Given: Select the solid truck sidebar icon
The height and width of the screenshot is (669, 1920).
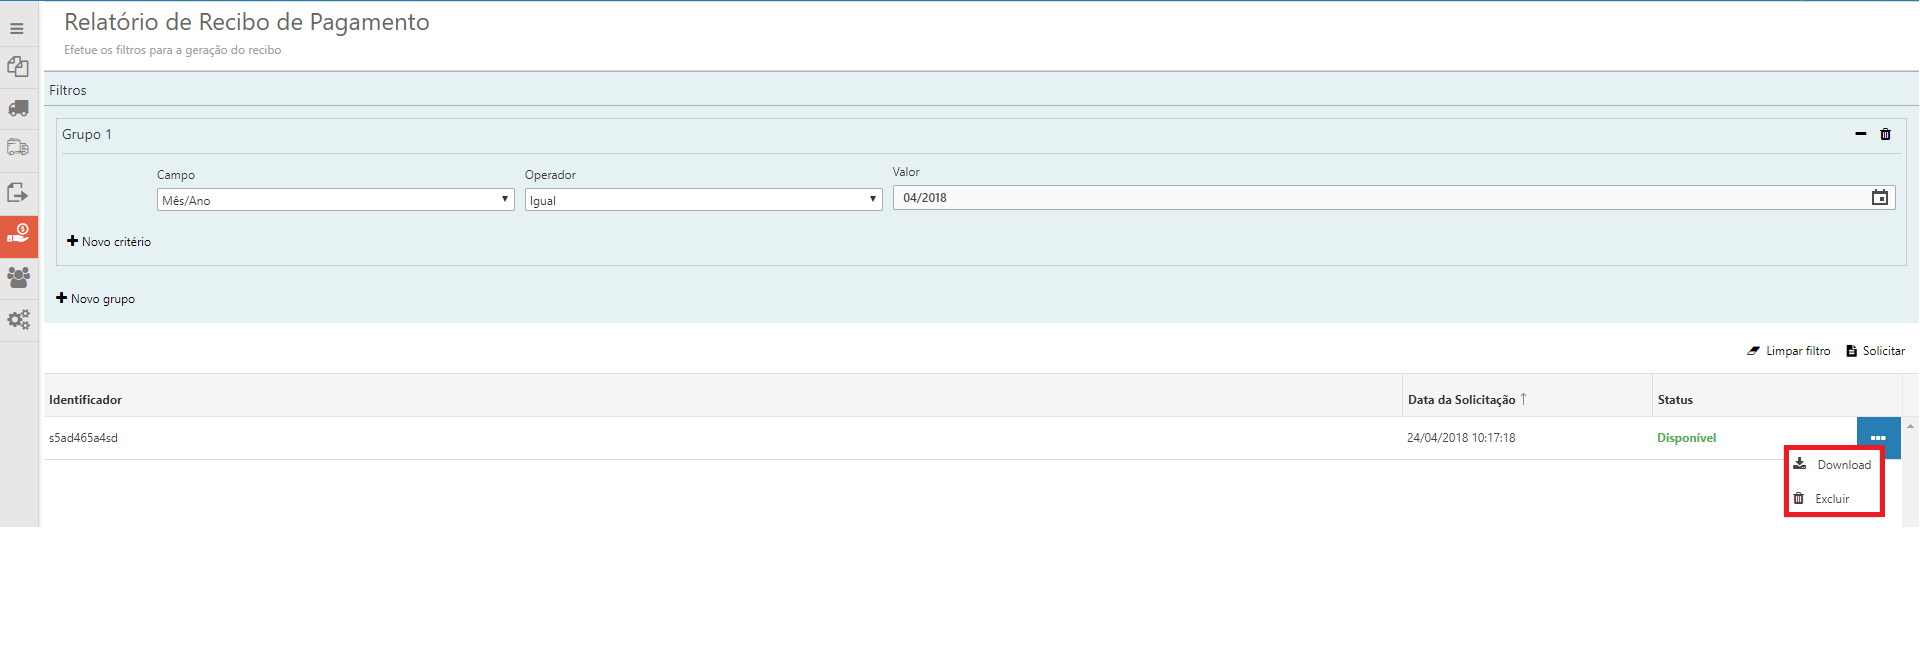Looking at the screenshot, I should tap(18, 108).
